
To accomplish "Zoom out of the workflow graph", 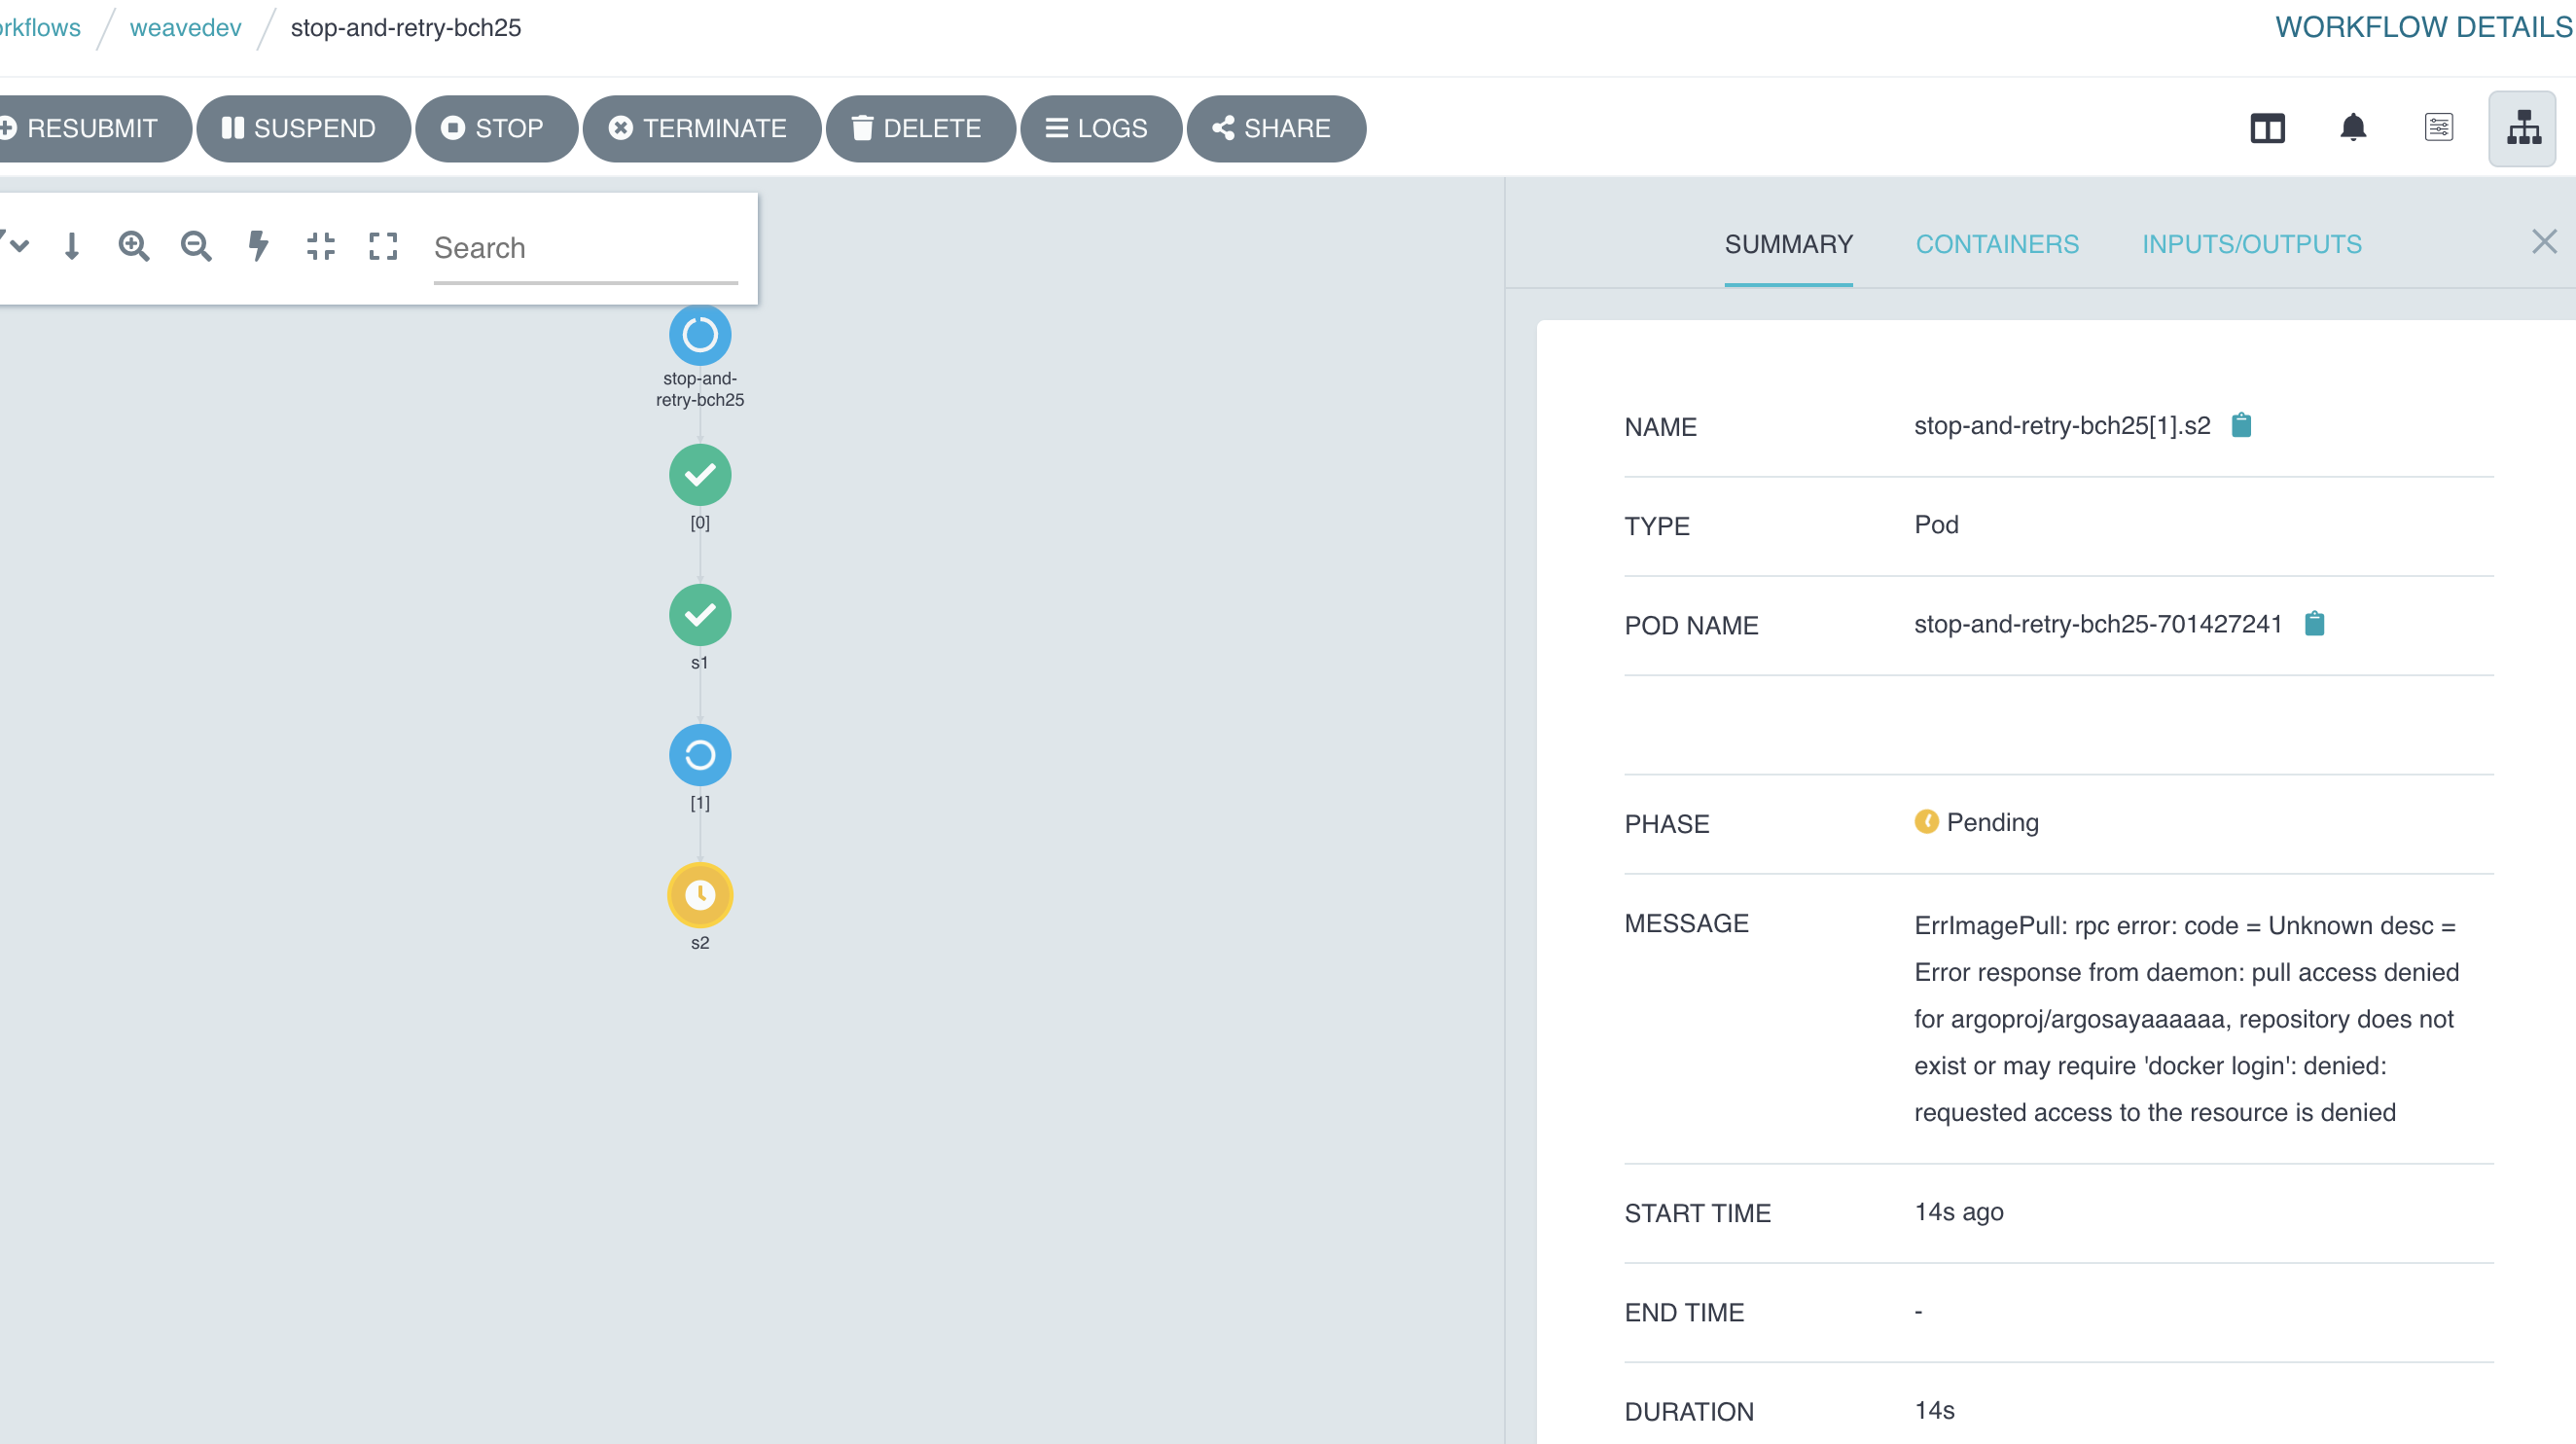I will click(x=196, y=246).
